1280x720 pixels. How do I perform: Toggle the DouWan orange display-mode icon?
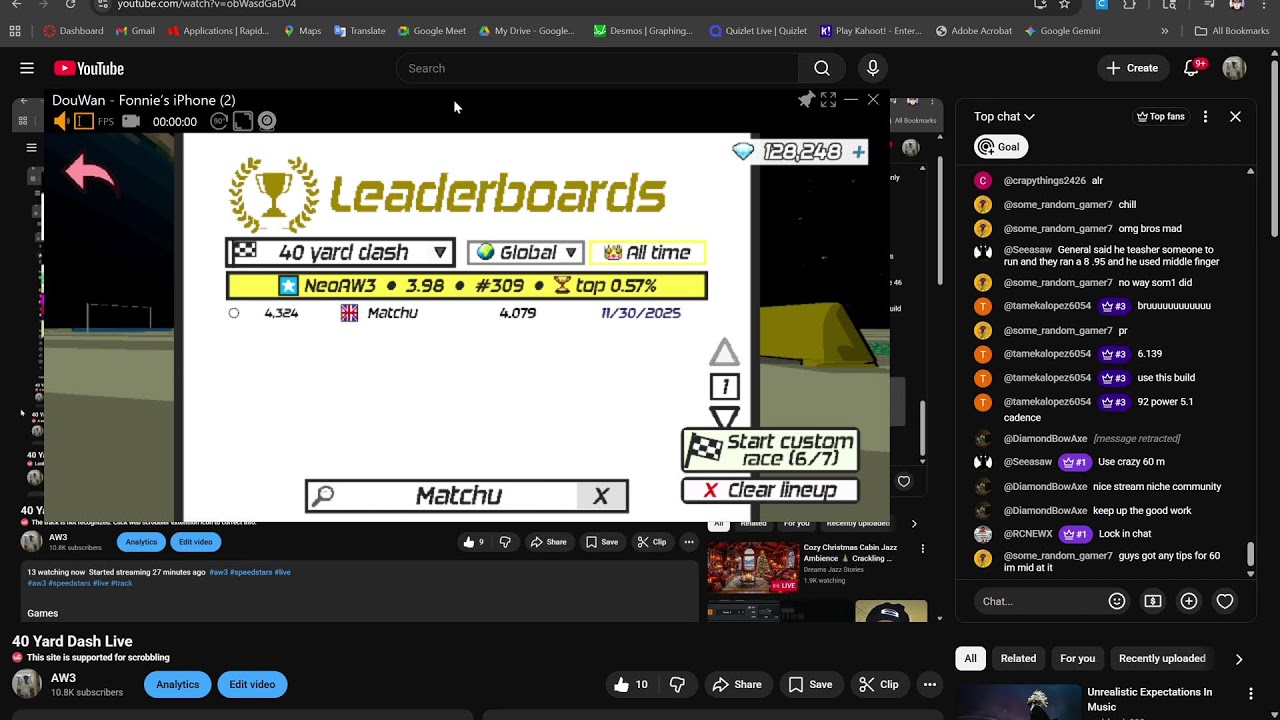(x=84, y=121)
